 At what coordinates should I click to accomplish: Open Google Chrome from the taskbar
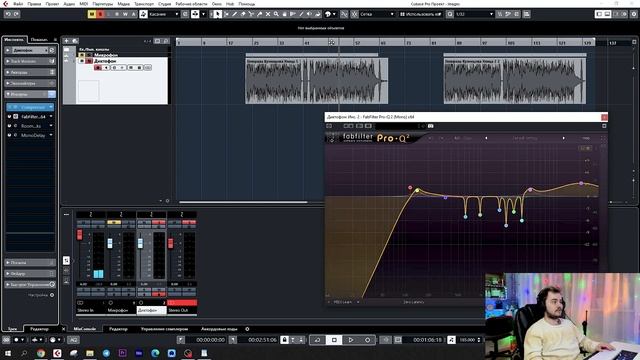41,353
